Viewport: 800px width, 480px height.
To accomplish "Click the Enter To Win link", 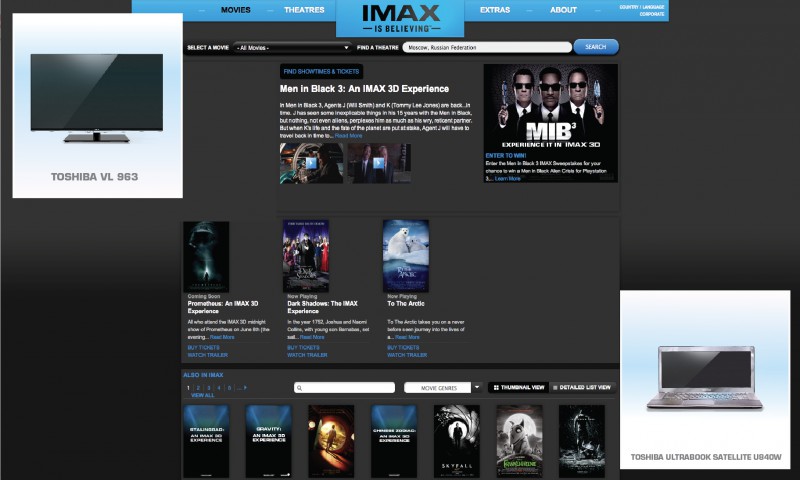I will point(506,156).
